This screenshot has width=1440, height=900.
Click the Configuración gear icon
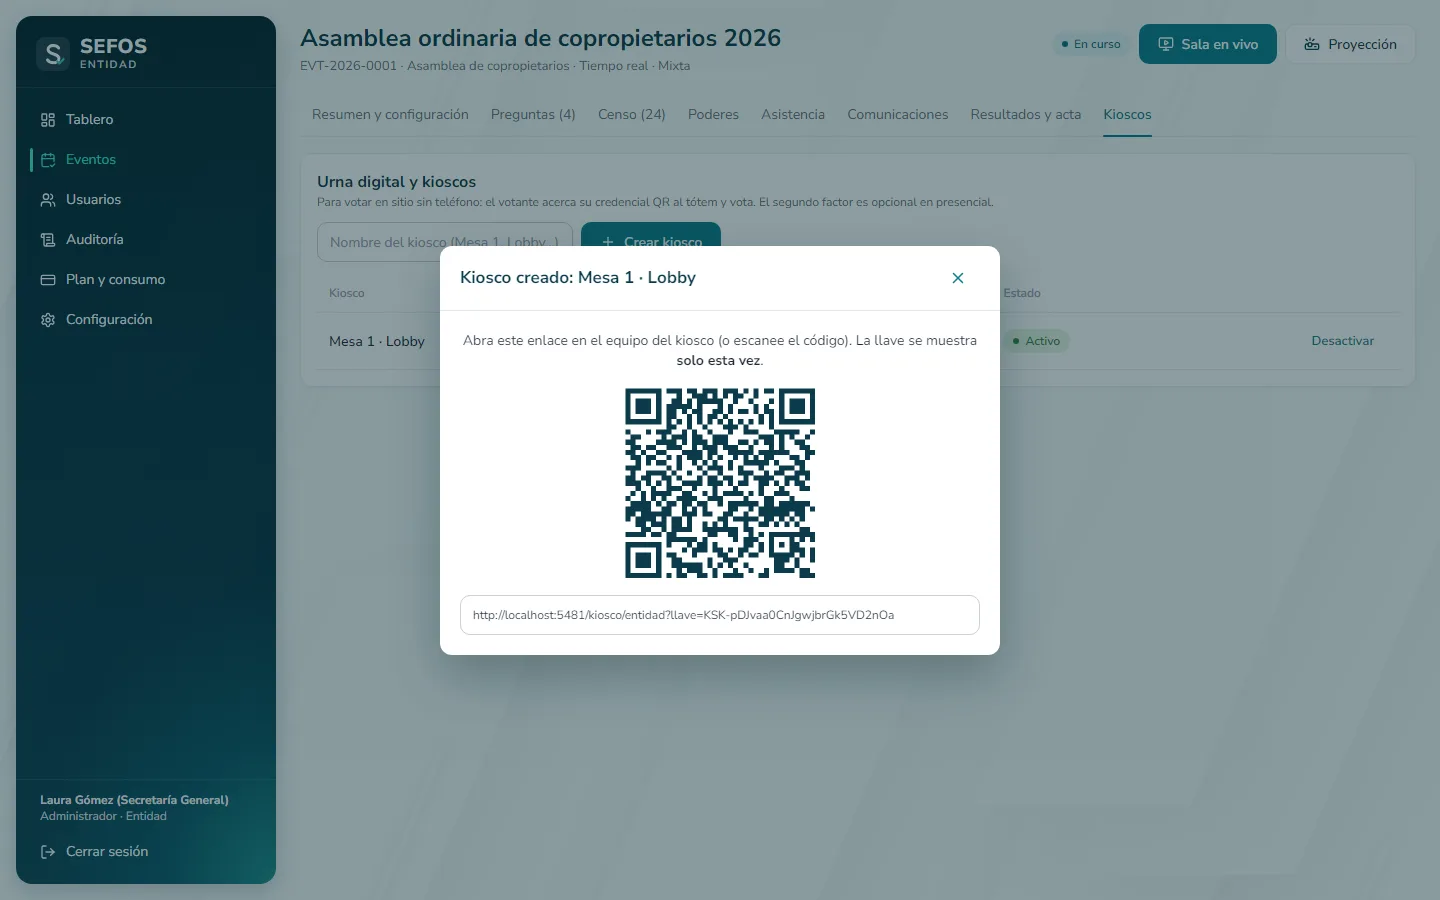tap(48, 320)
